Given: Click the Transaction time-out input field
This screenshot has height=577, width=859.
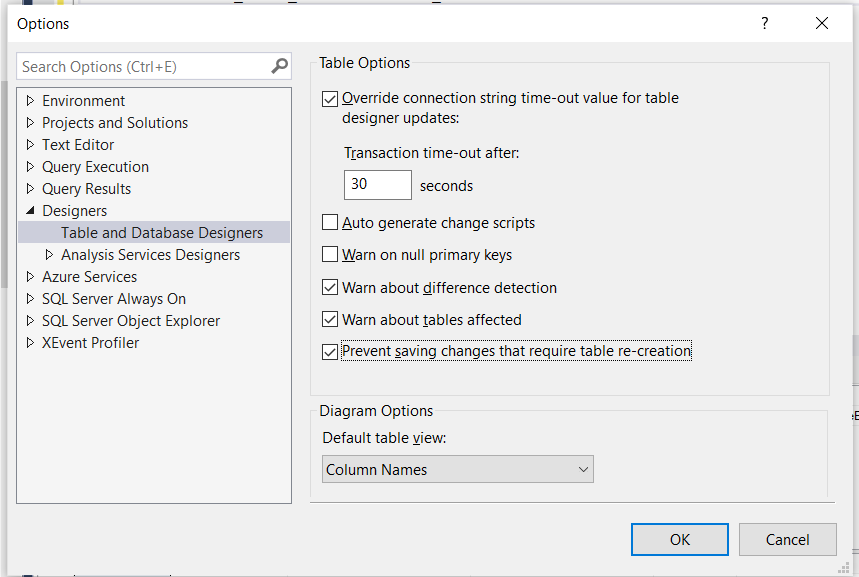Looking at the screenshot, I should tap(377, 184).
